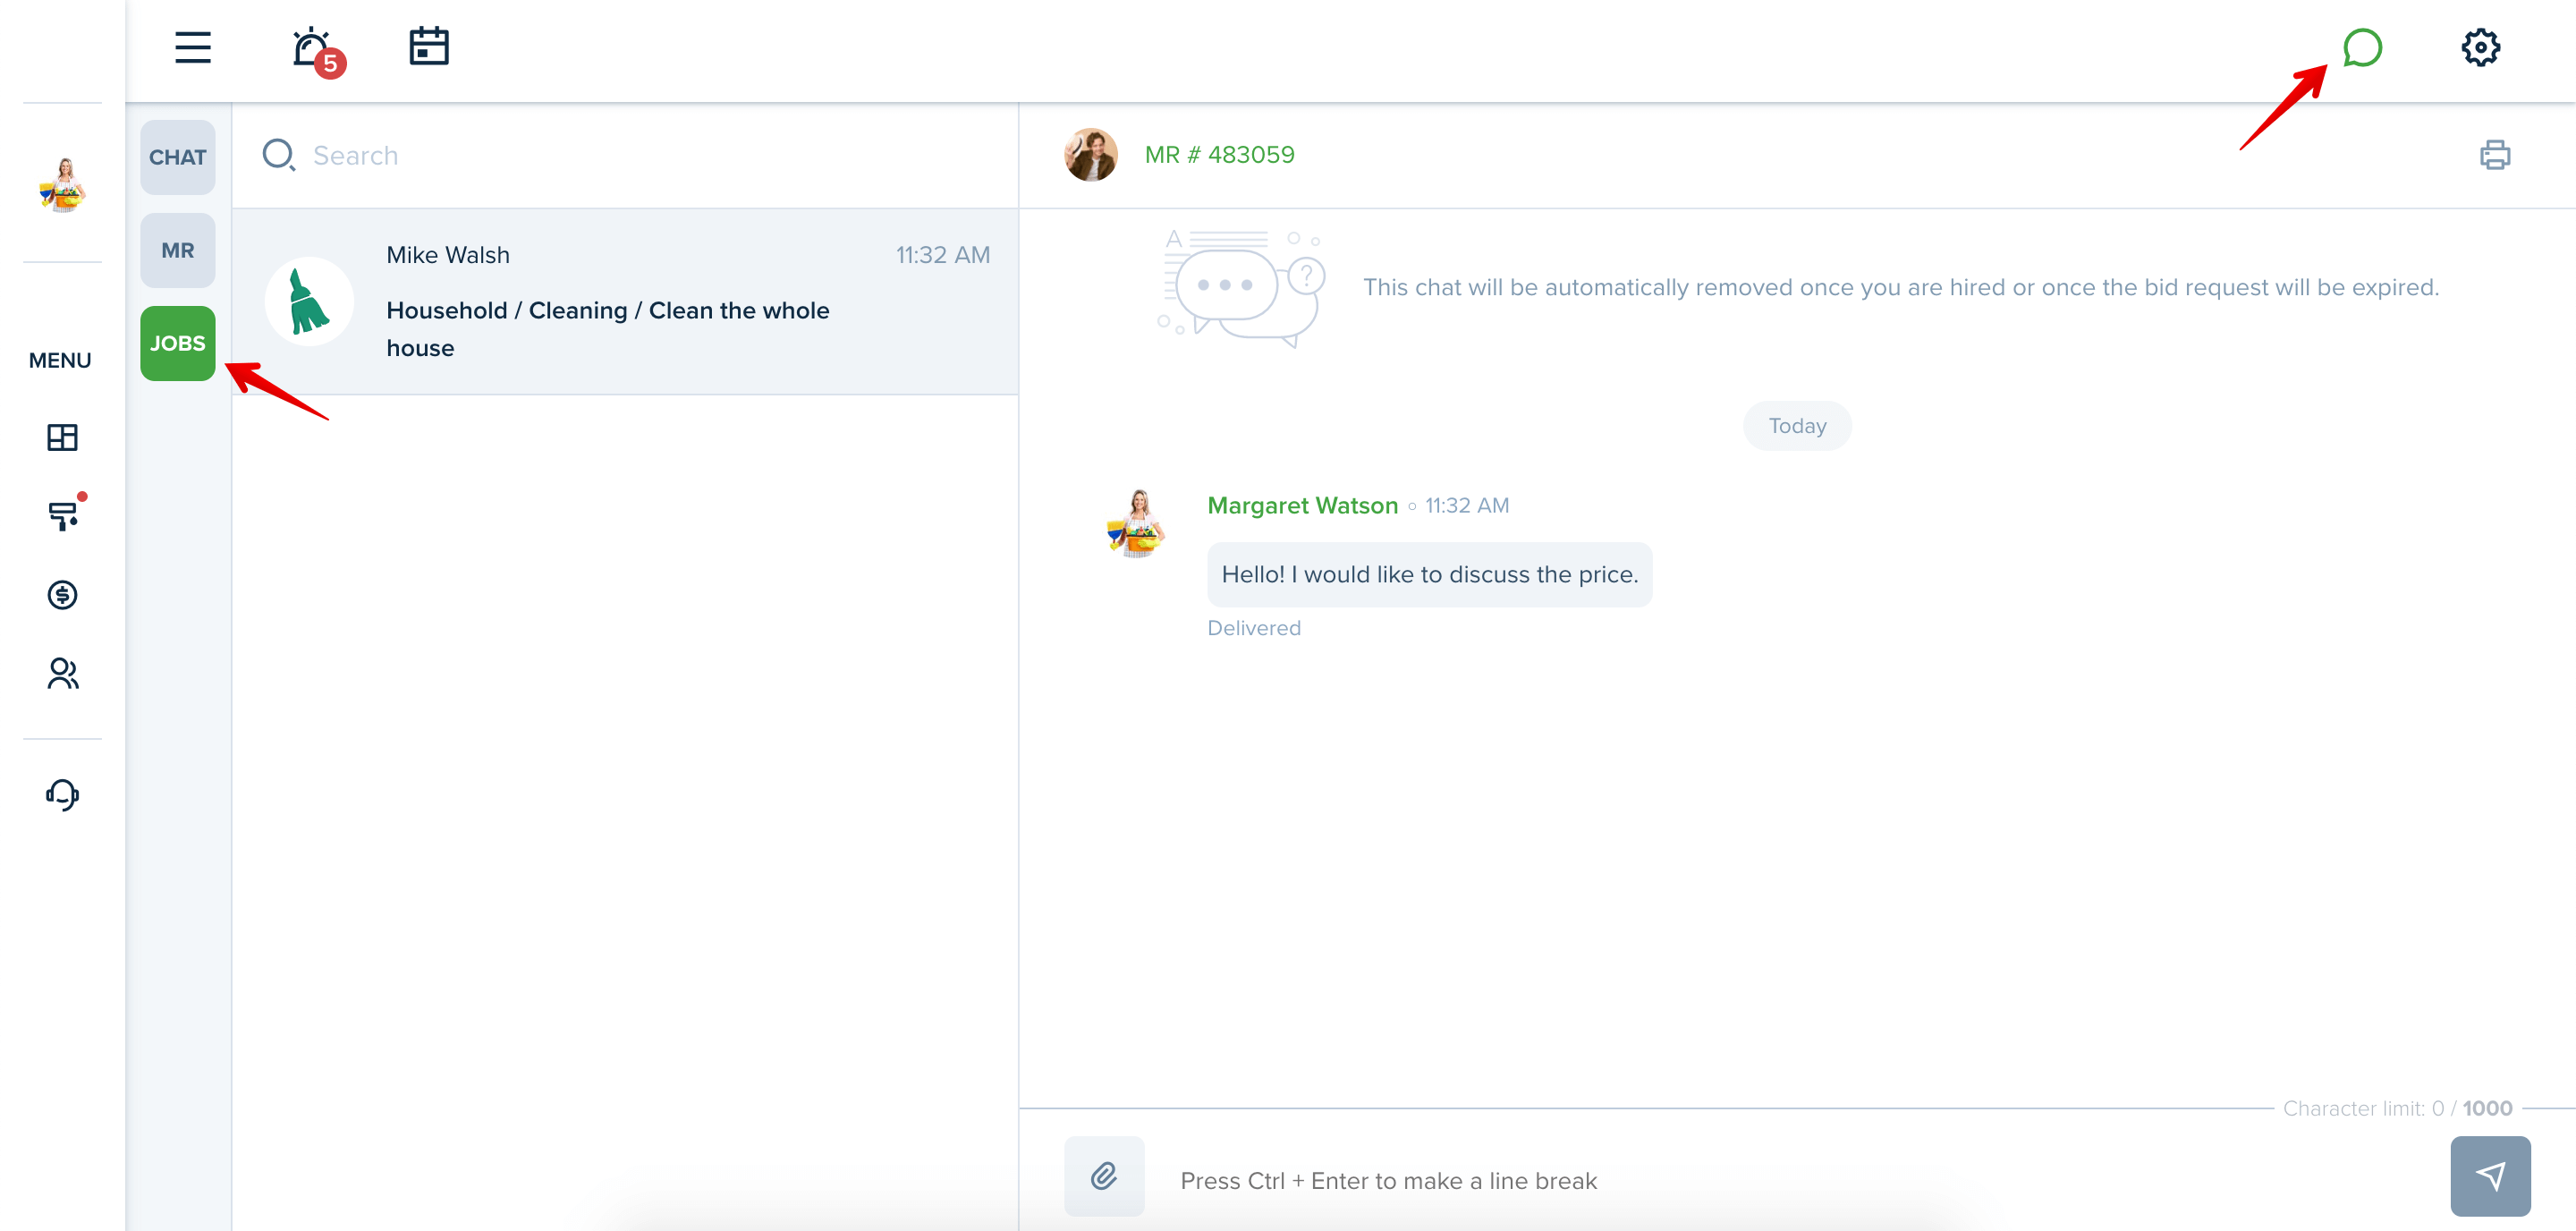Switch to the CHAT tab
Image resolution: width=2576 pixels, height=1231 pixels.
(177, 157)
